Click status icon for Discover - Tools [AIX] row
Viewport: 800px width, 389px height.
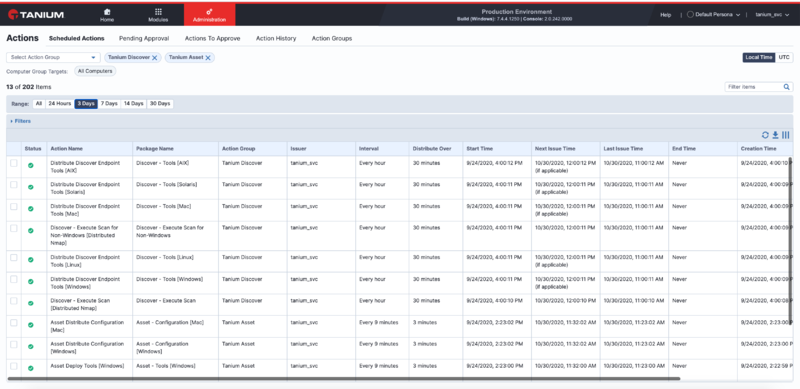[x=31, y=165]
